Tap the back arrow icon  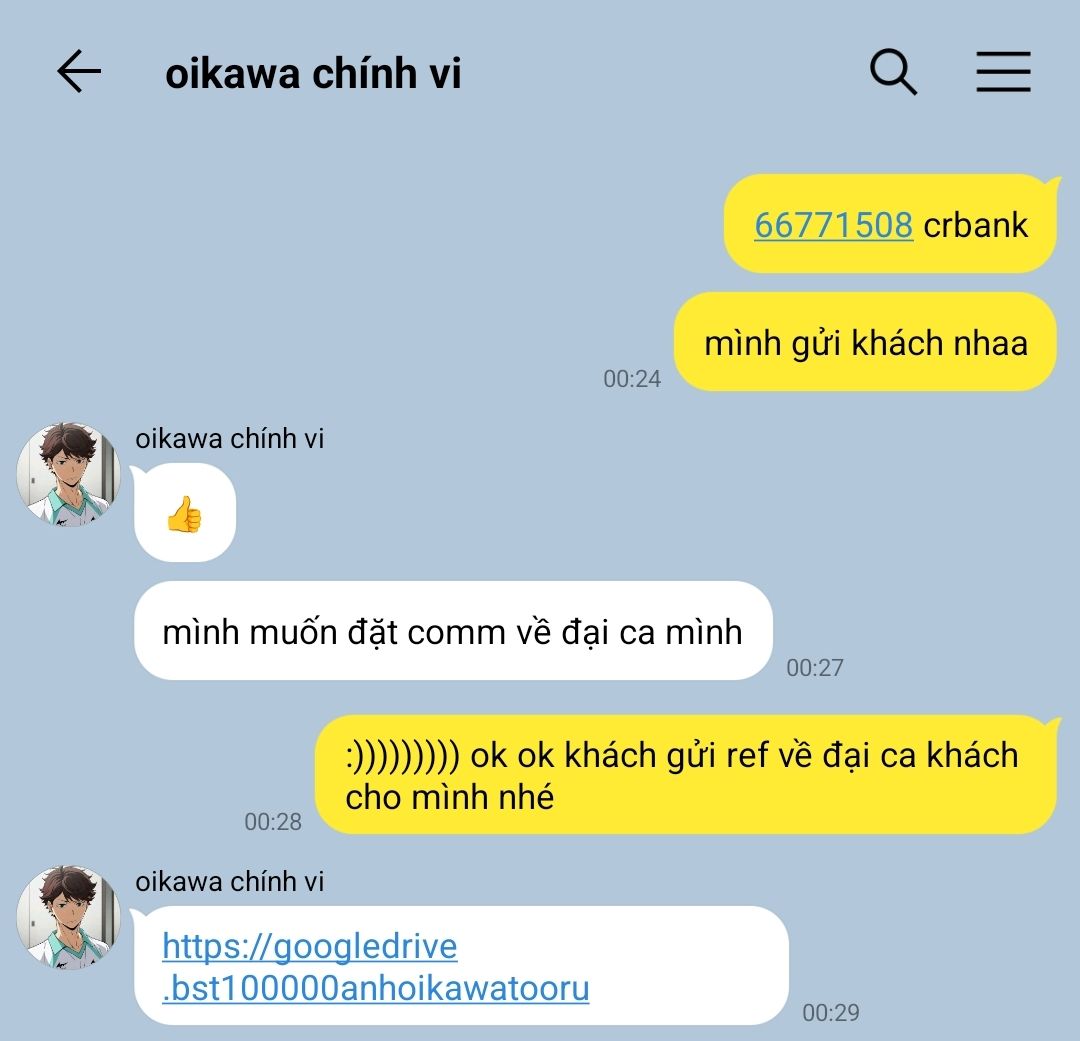(x=79, y=71)
